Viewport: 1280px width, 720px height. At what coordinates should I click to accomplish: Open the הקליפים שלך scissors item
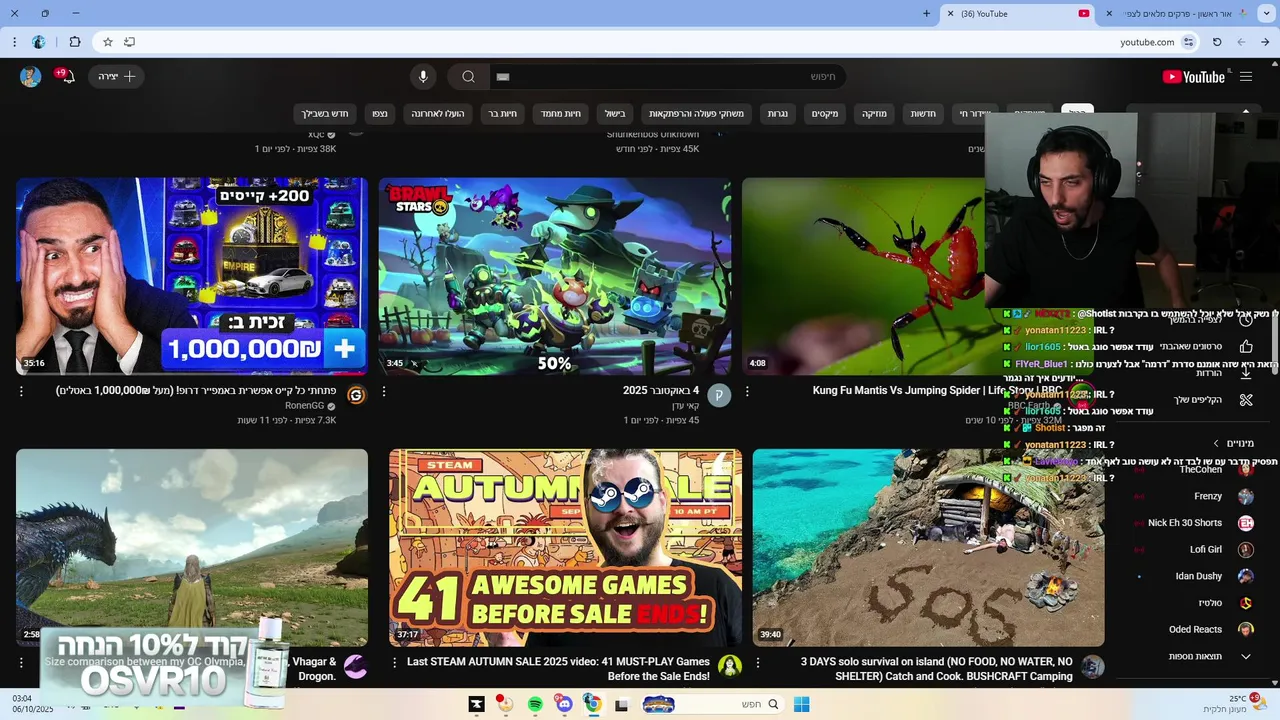(x=1246, y=400)
